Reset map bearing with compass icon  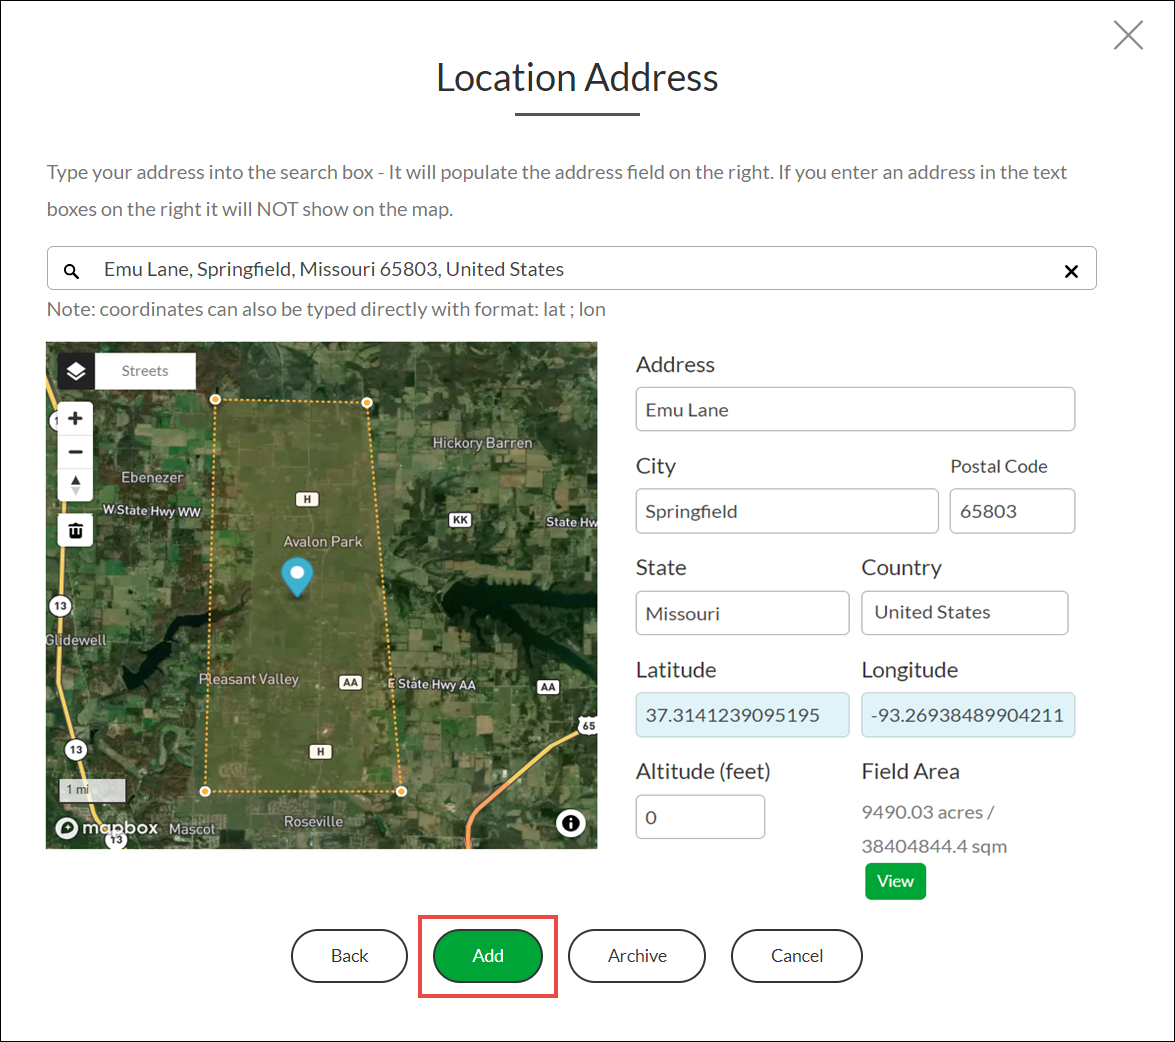(x=75, y=484)
